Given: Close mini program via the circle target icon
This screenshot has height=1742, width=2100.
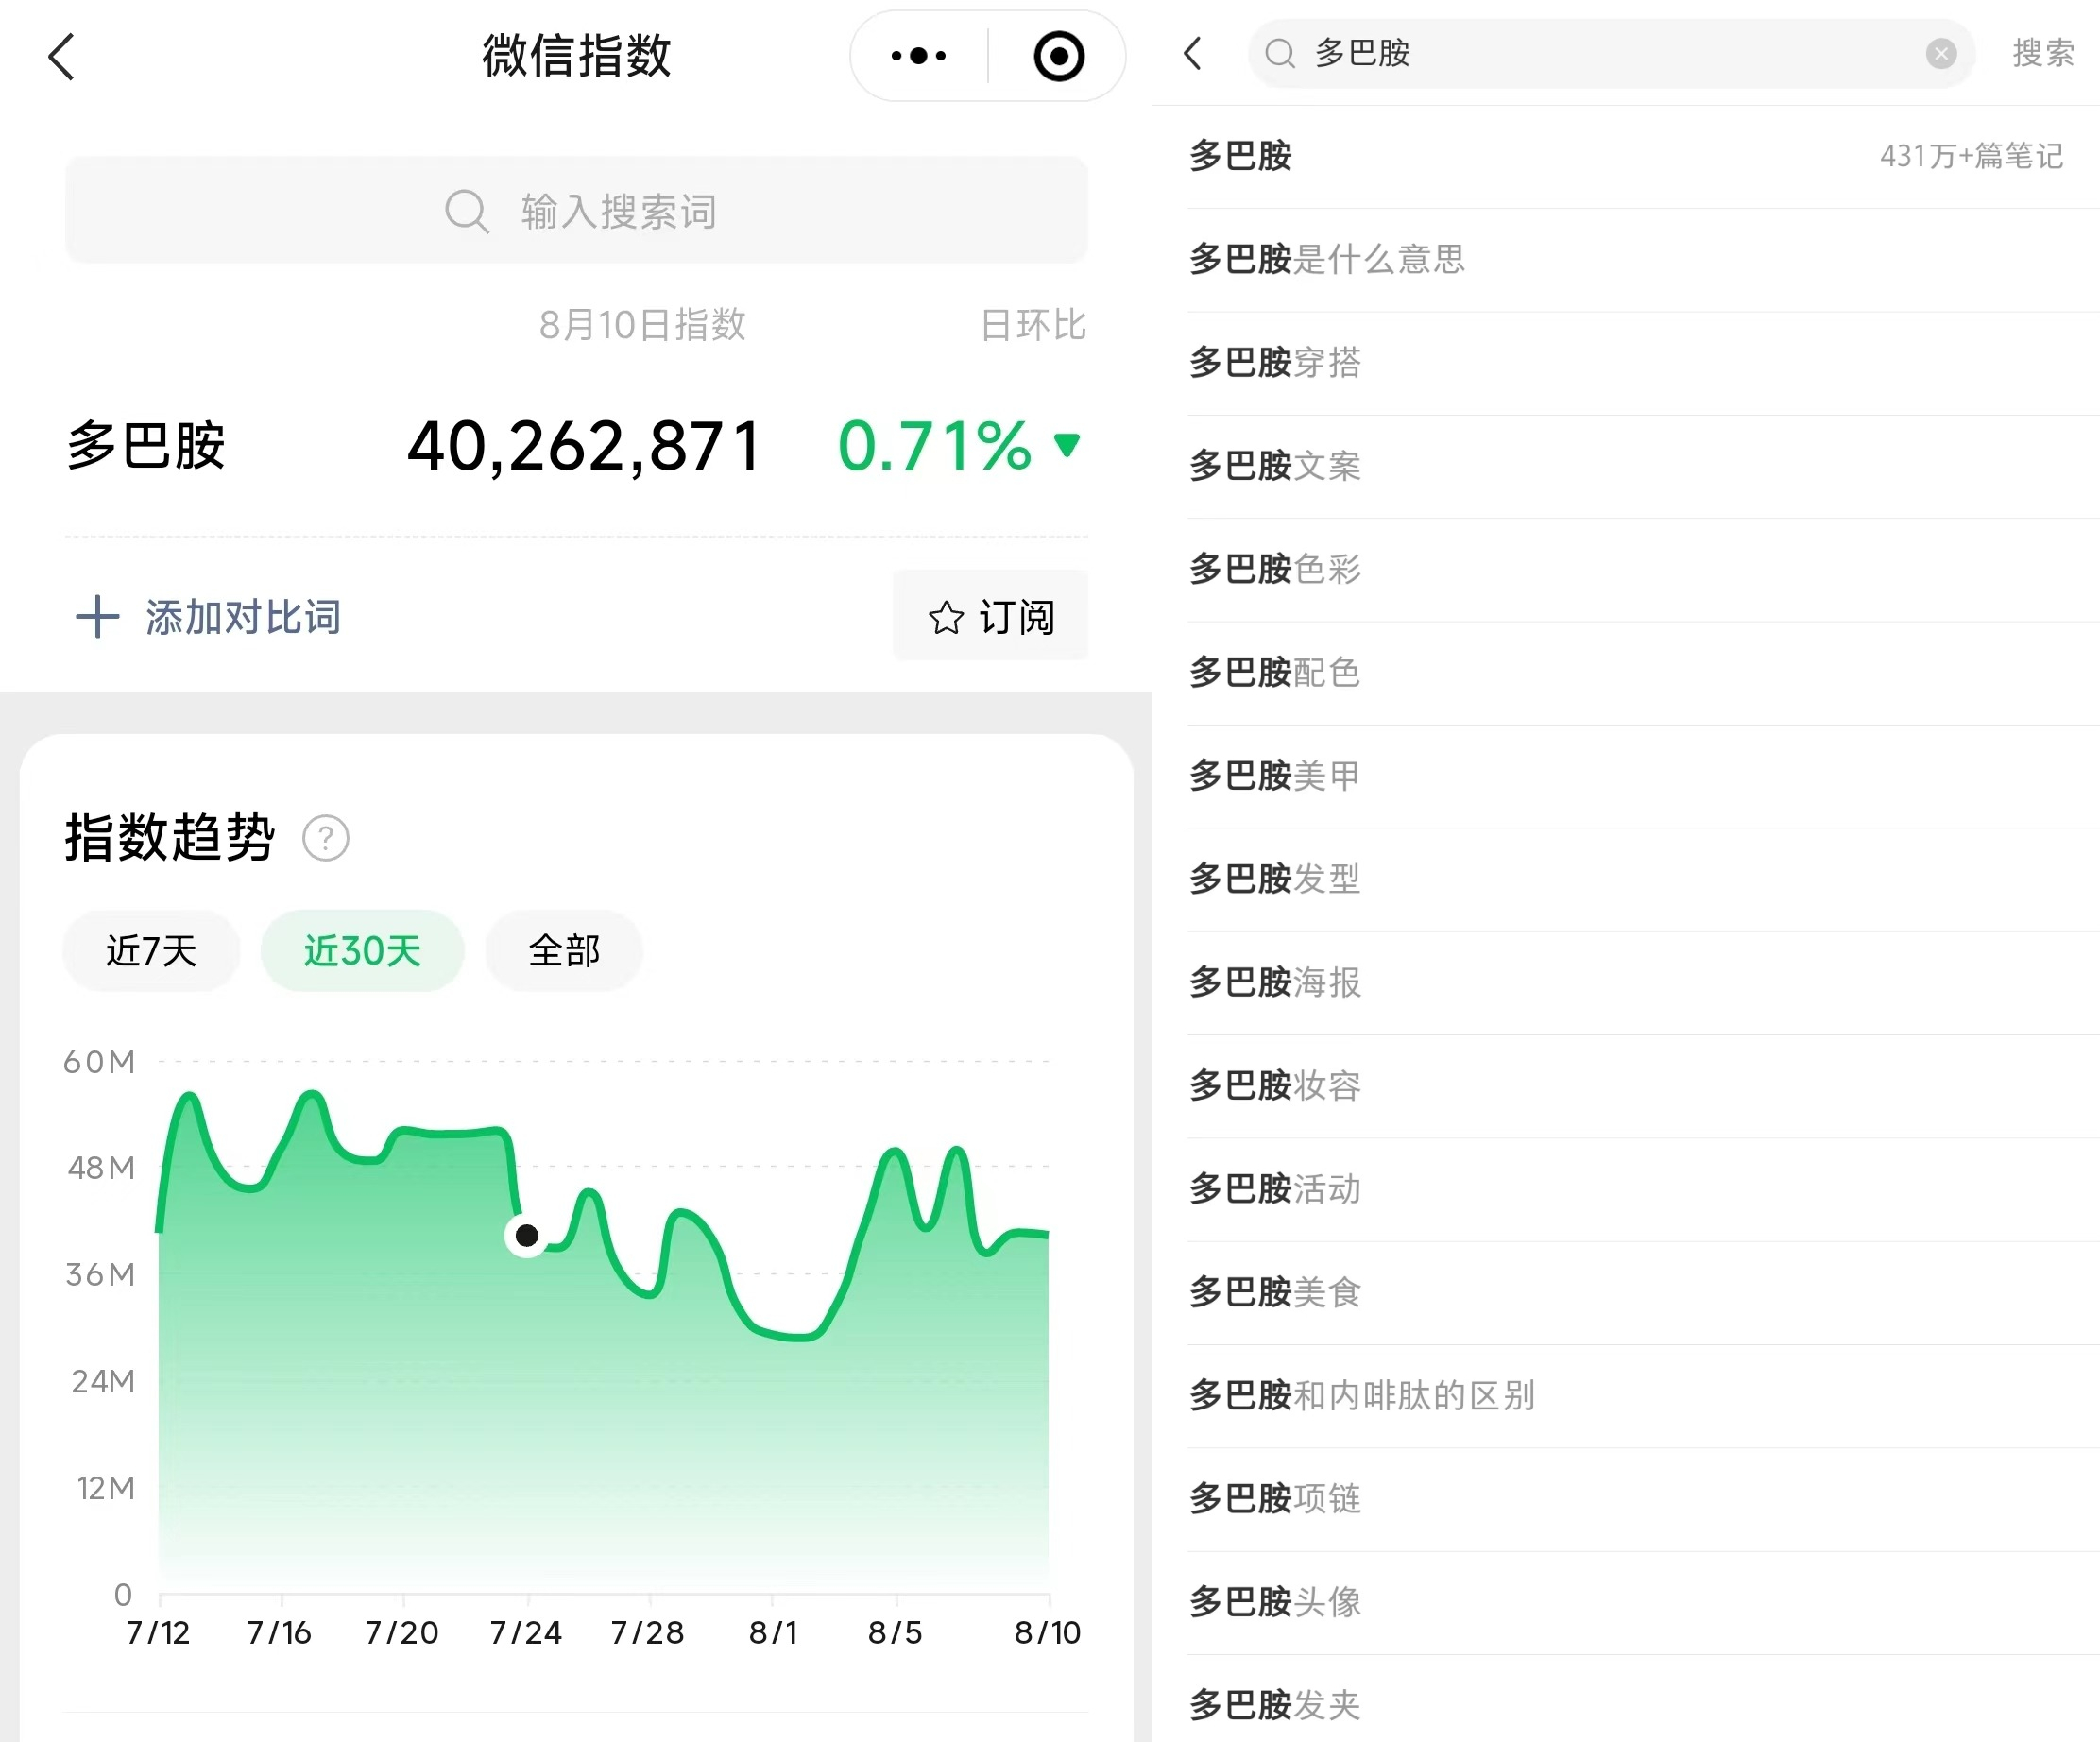Looking at the screenshot, I should (1058, 56).
